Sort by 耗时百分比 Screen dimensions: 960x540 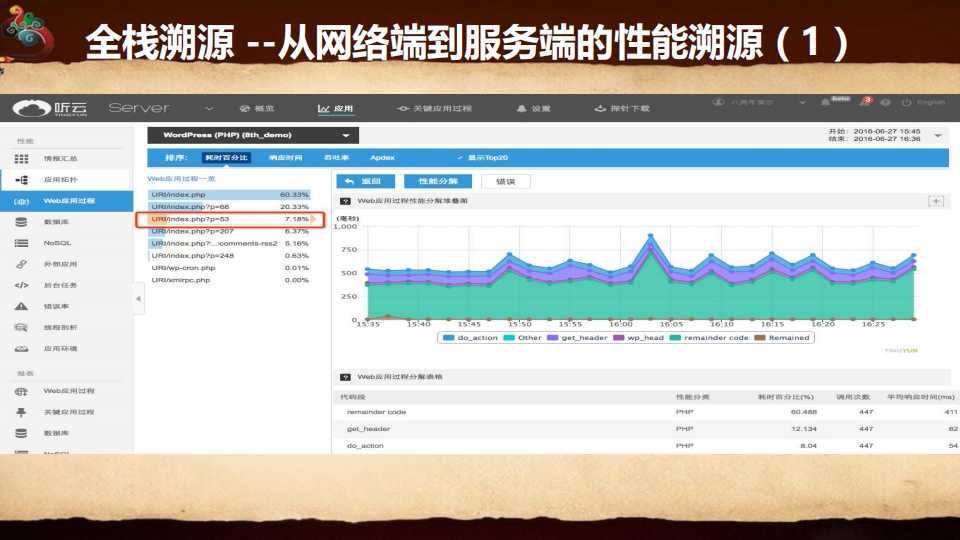[x=226, y=157]
